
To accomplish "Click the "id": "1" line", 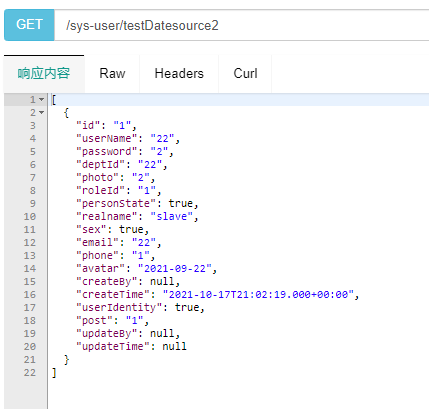I will [x=106, y=125].
